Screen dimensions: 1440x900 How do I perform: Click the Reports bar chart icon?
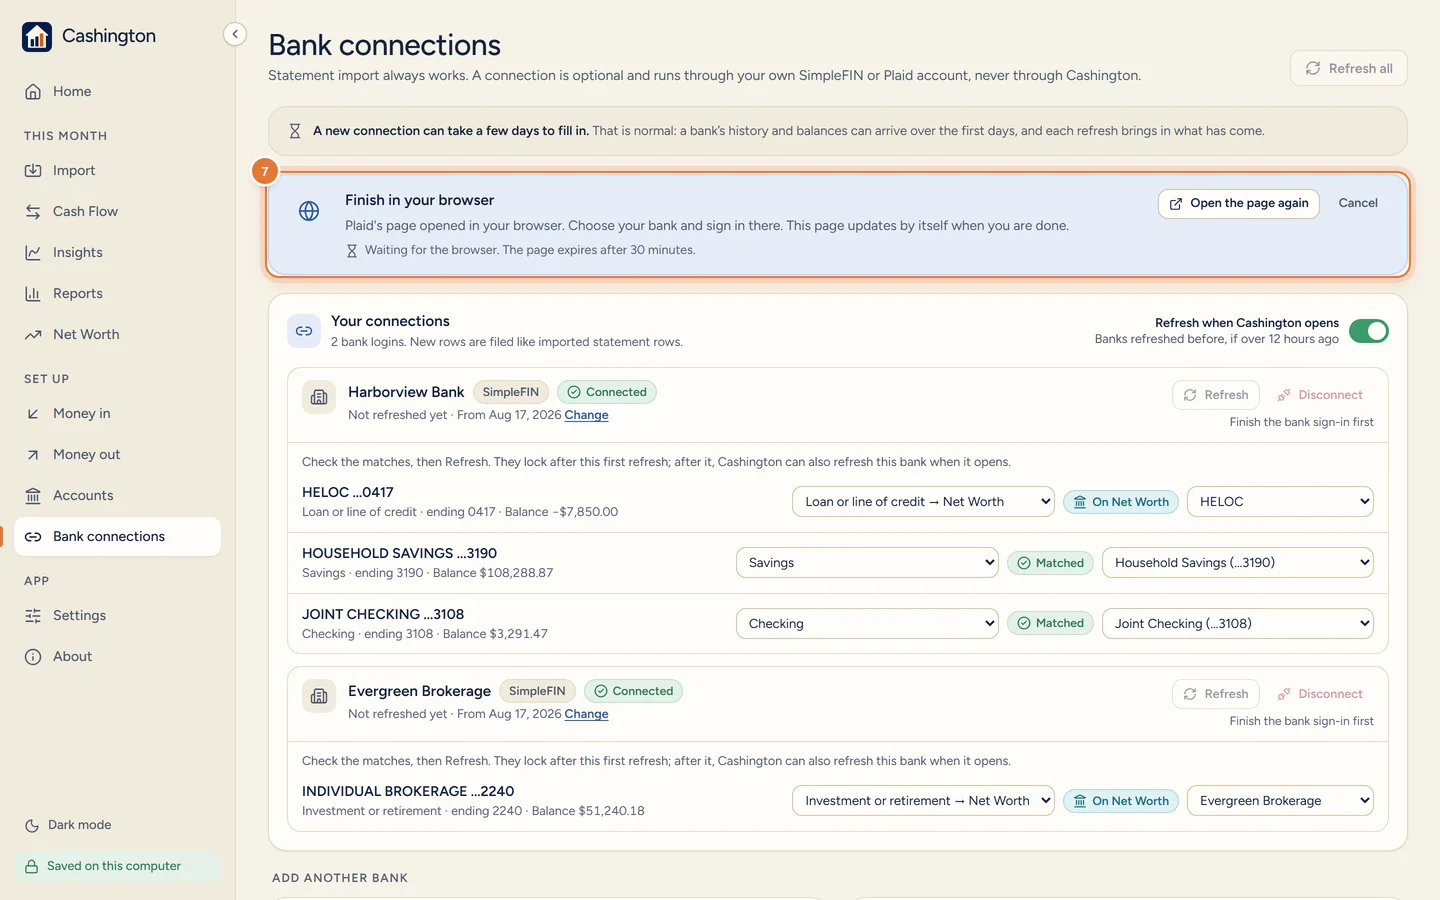click(x=33, y=294)
